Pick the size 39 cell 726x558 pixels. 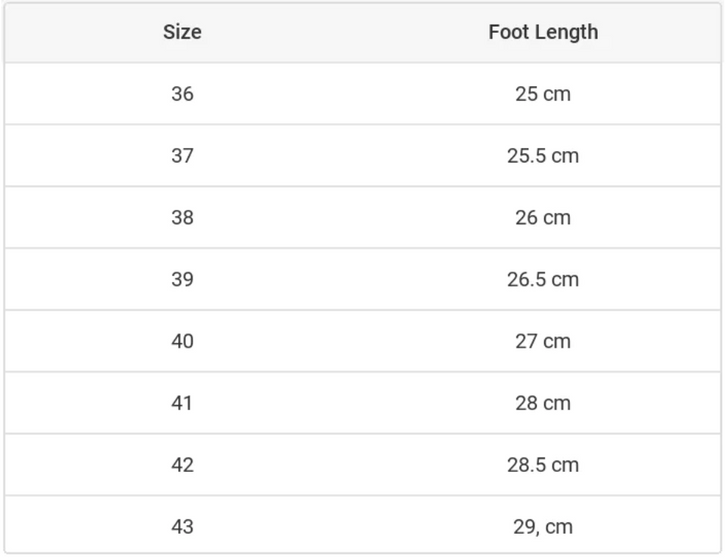point(182,279)
